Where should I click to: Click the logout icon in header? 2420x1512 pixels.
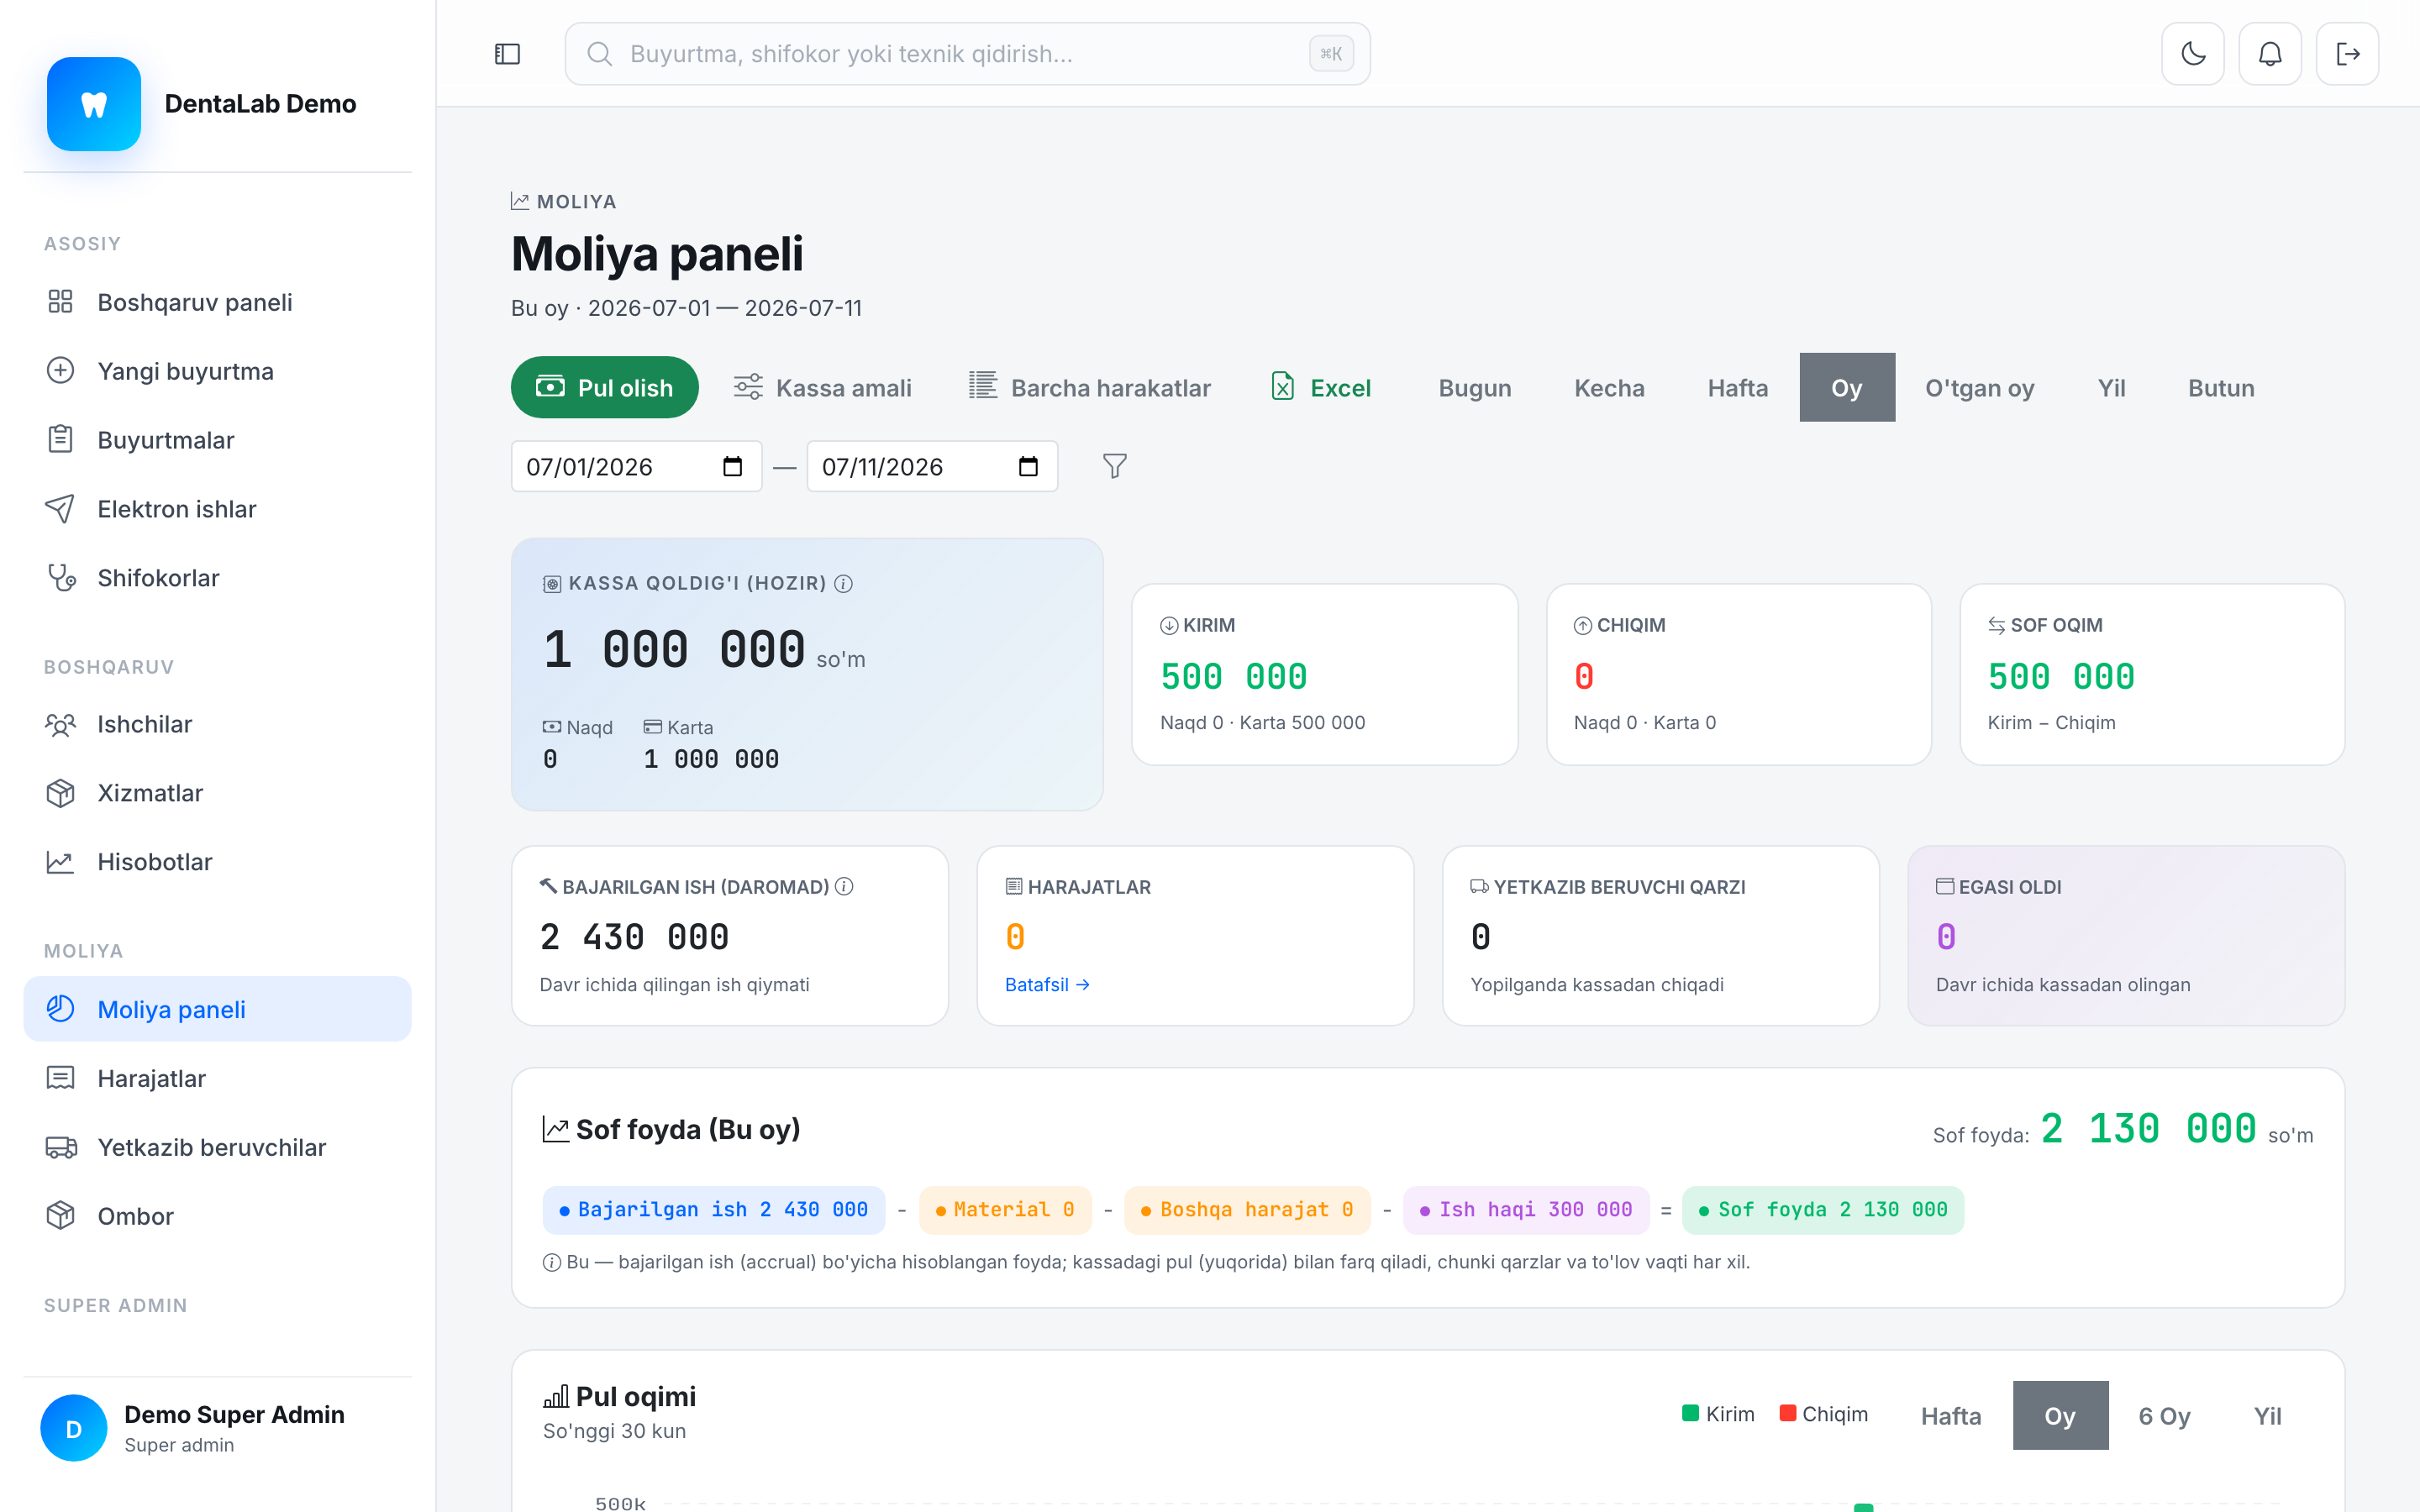[x=2347, y=54]
